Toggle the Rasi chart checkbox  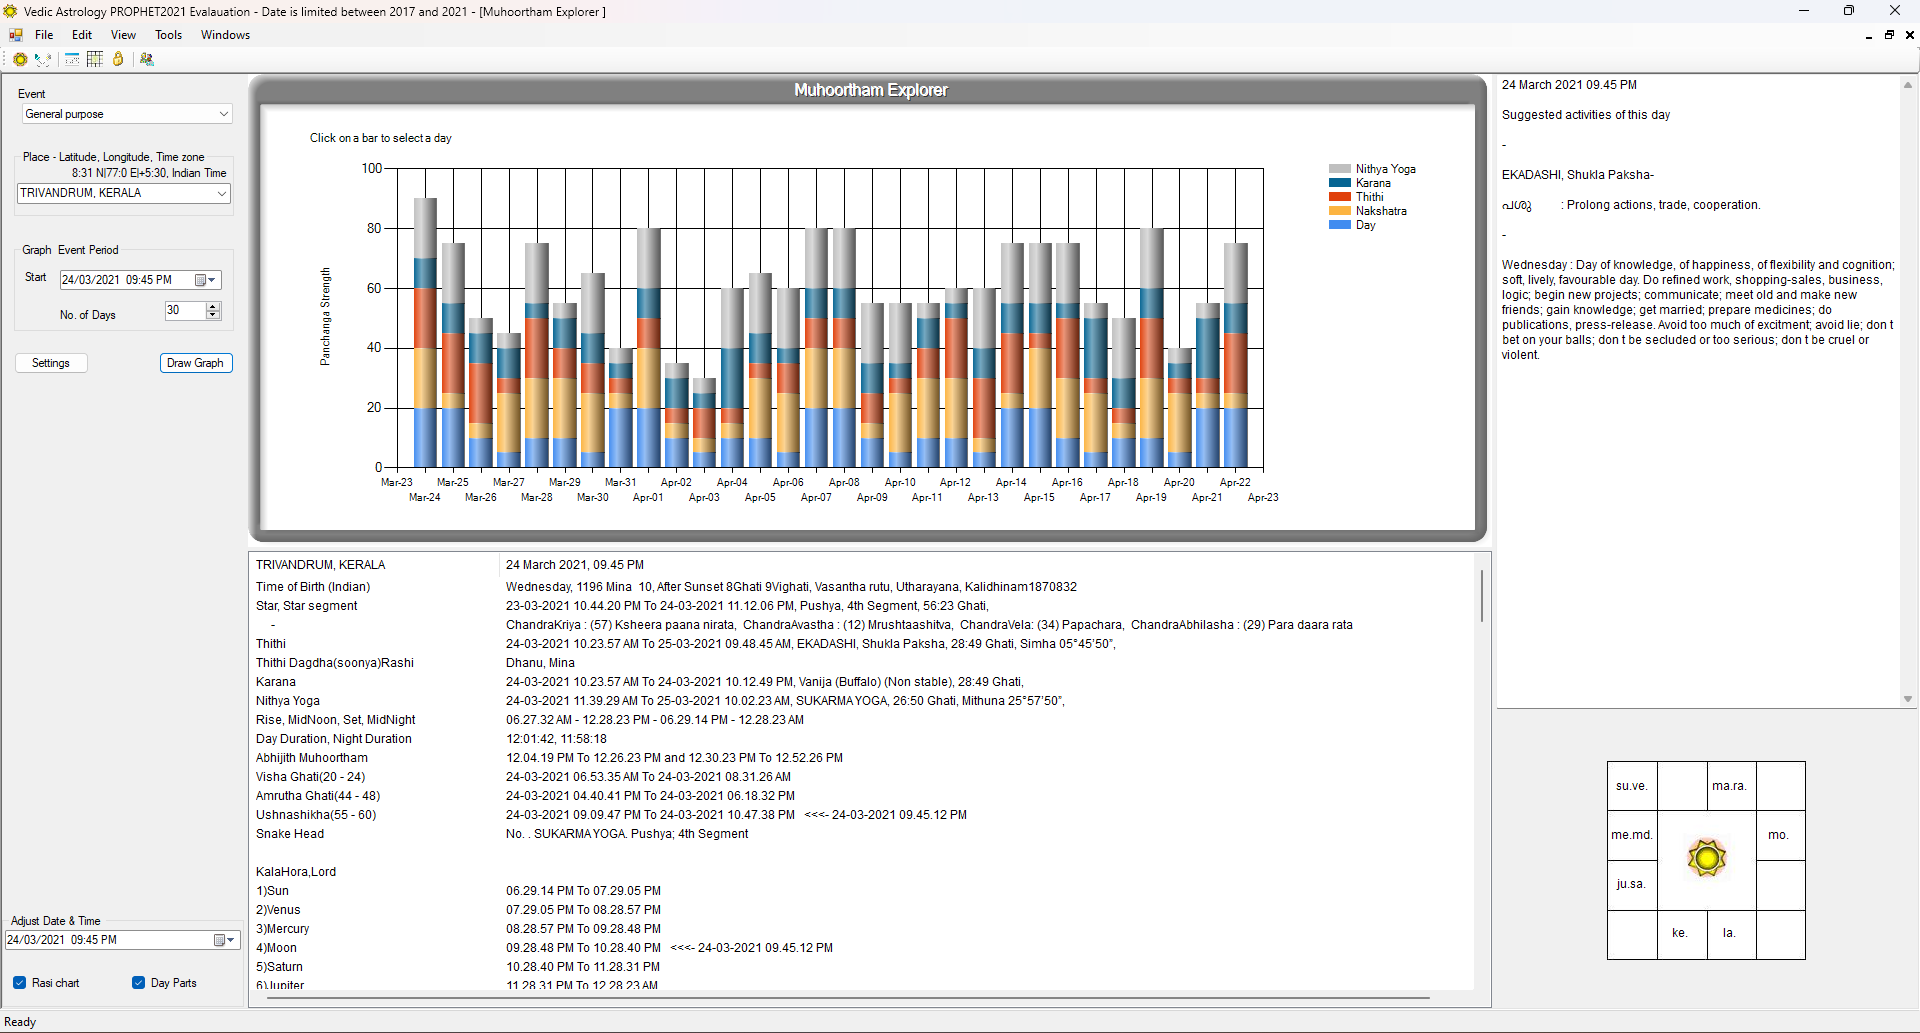19,983
